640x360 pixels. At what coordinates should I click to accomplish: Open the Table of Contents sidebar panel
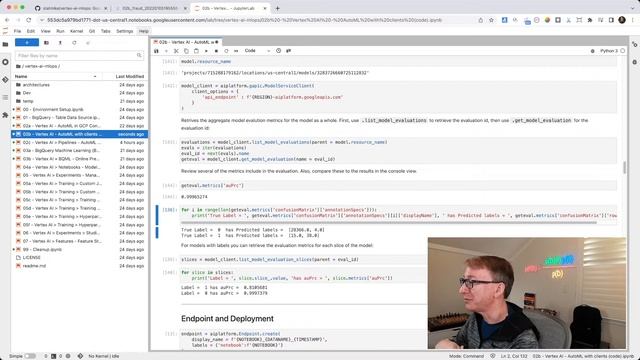coord(5,97)
